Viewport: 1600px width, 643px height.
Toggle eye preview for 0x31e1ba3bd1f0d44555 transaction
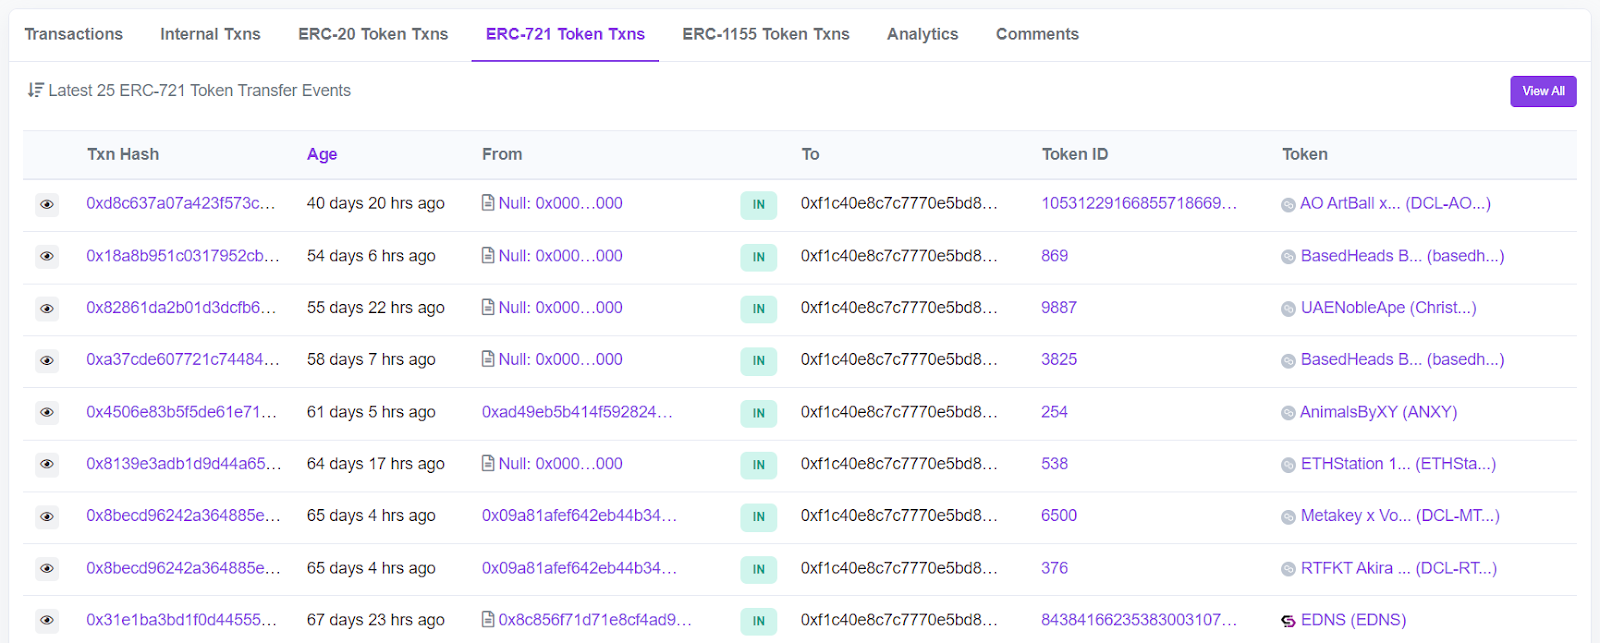click(47, 620)
